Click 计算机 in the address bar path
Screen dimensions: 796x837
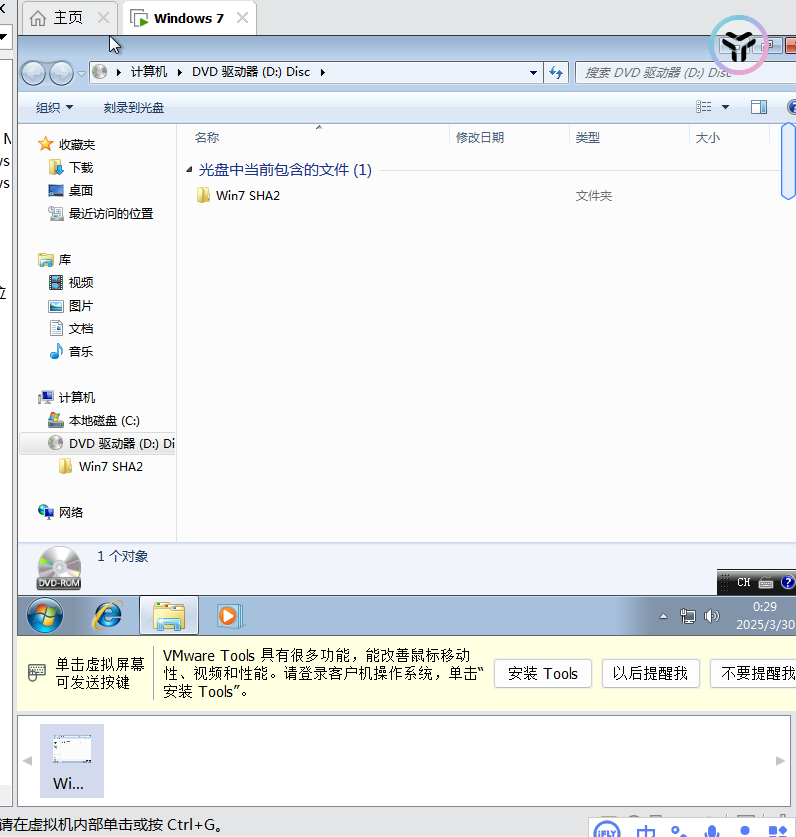coord(149,72)
